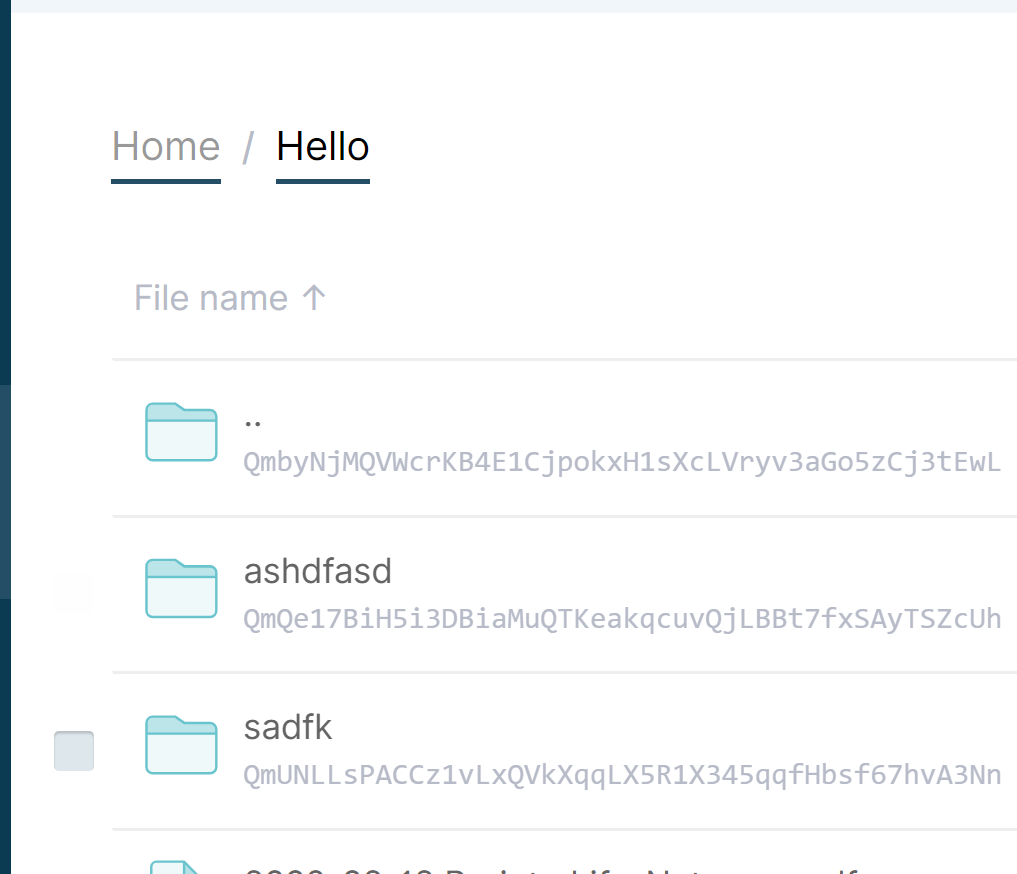Image resolution: width=1017 pixels, height=874 pixels.
Task: Toggle sorting by clicking File name header
Action: 210,297
